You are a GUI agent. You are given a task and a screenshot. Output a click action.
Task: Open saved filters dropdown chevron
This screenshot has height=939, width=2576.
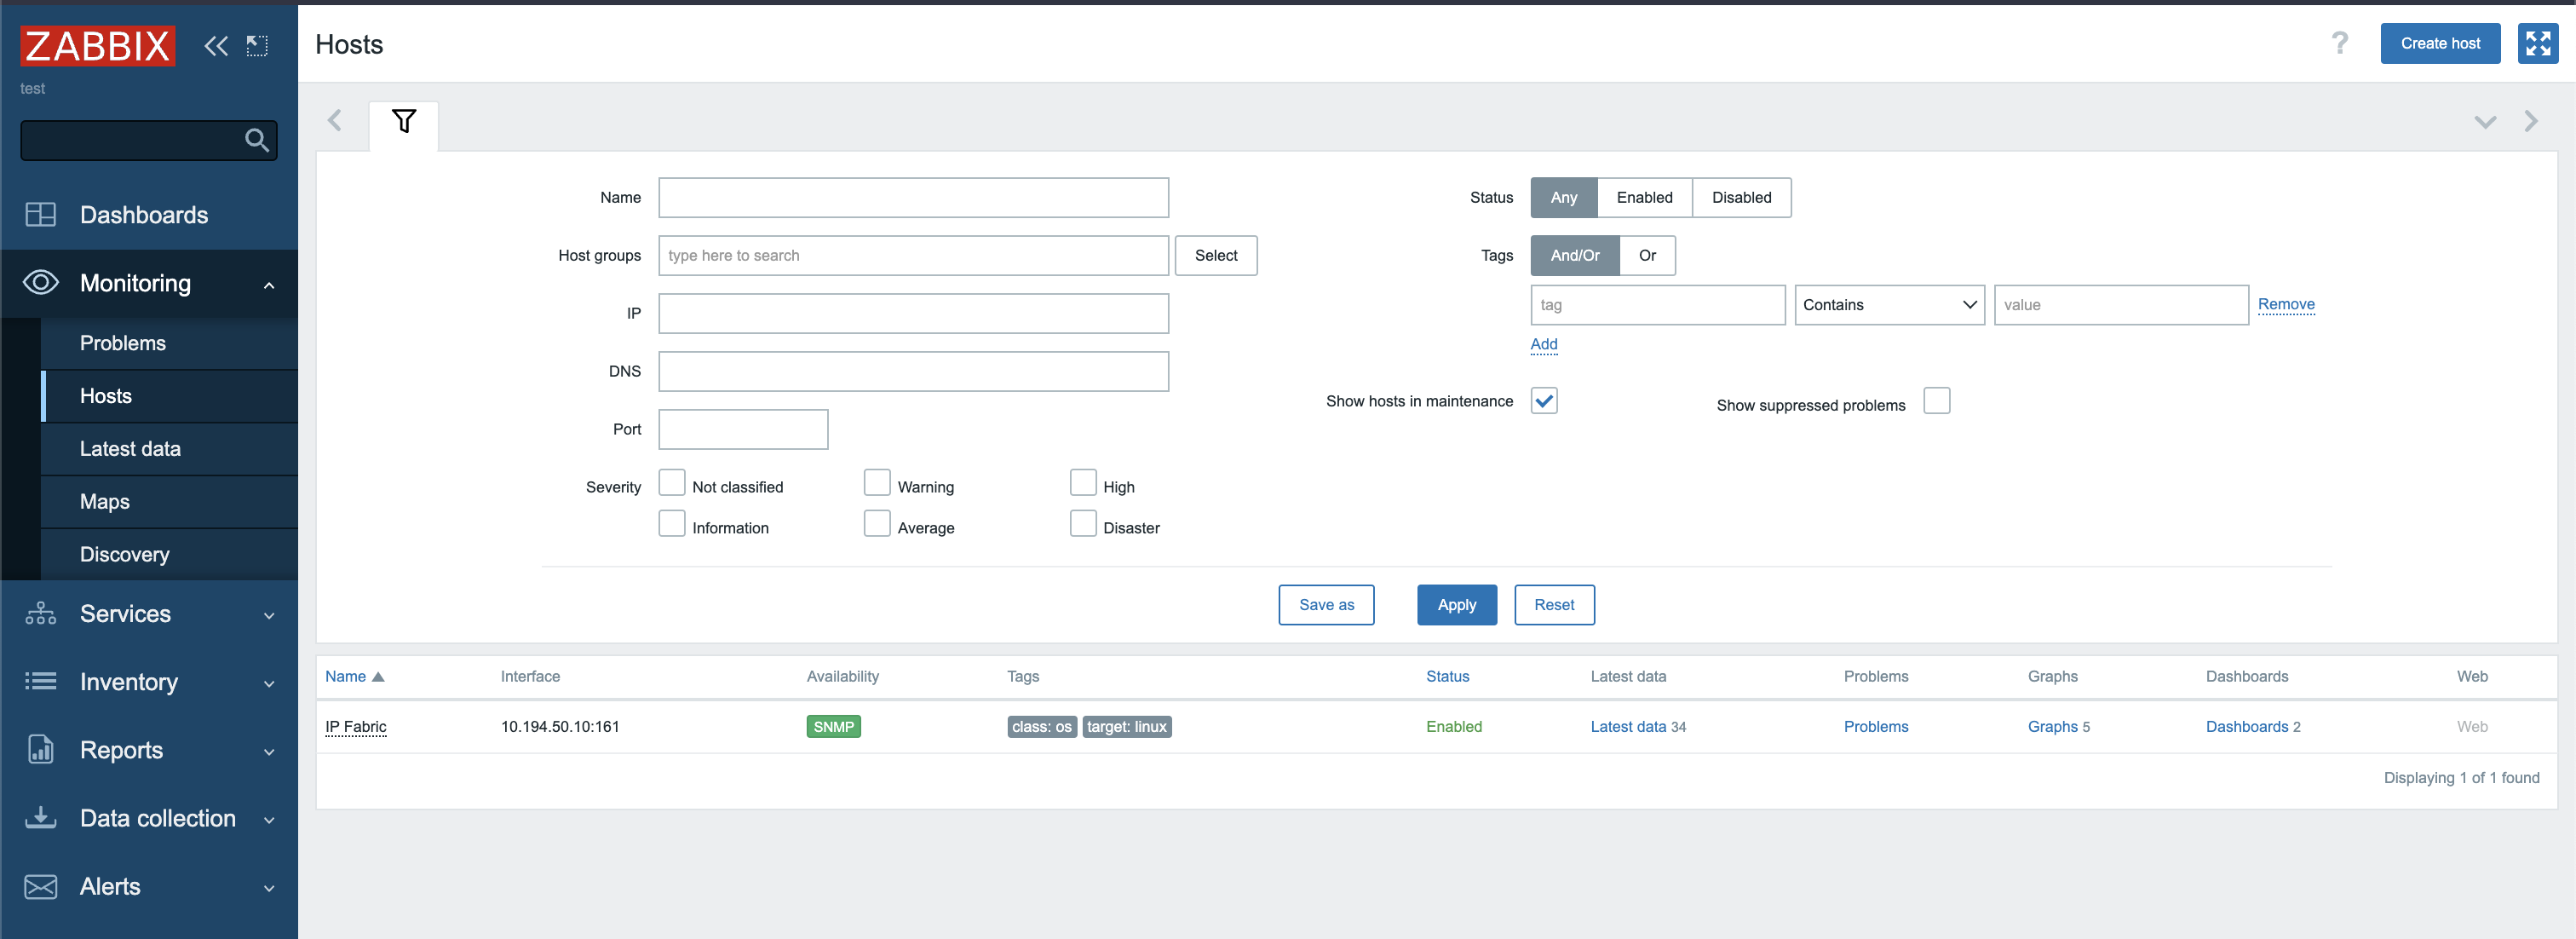[x=2485, y=122]
